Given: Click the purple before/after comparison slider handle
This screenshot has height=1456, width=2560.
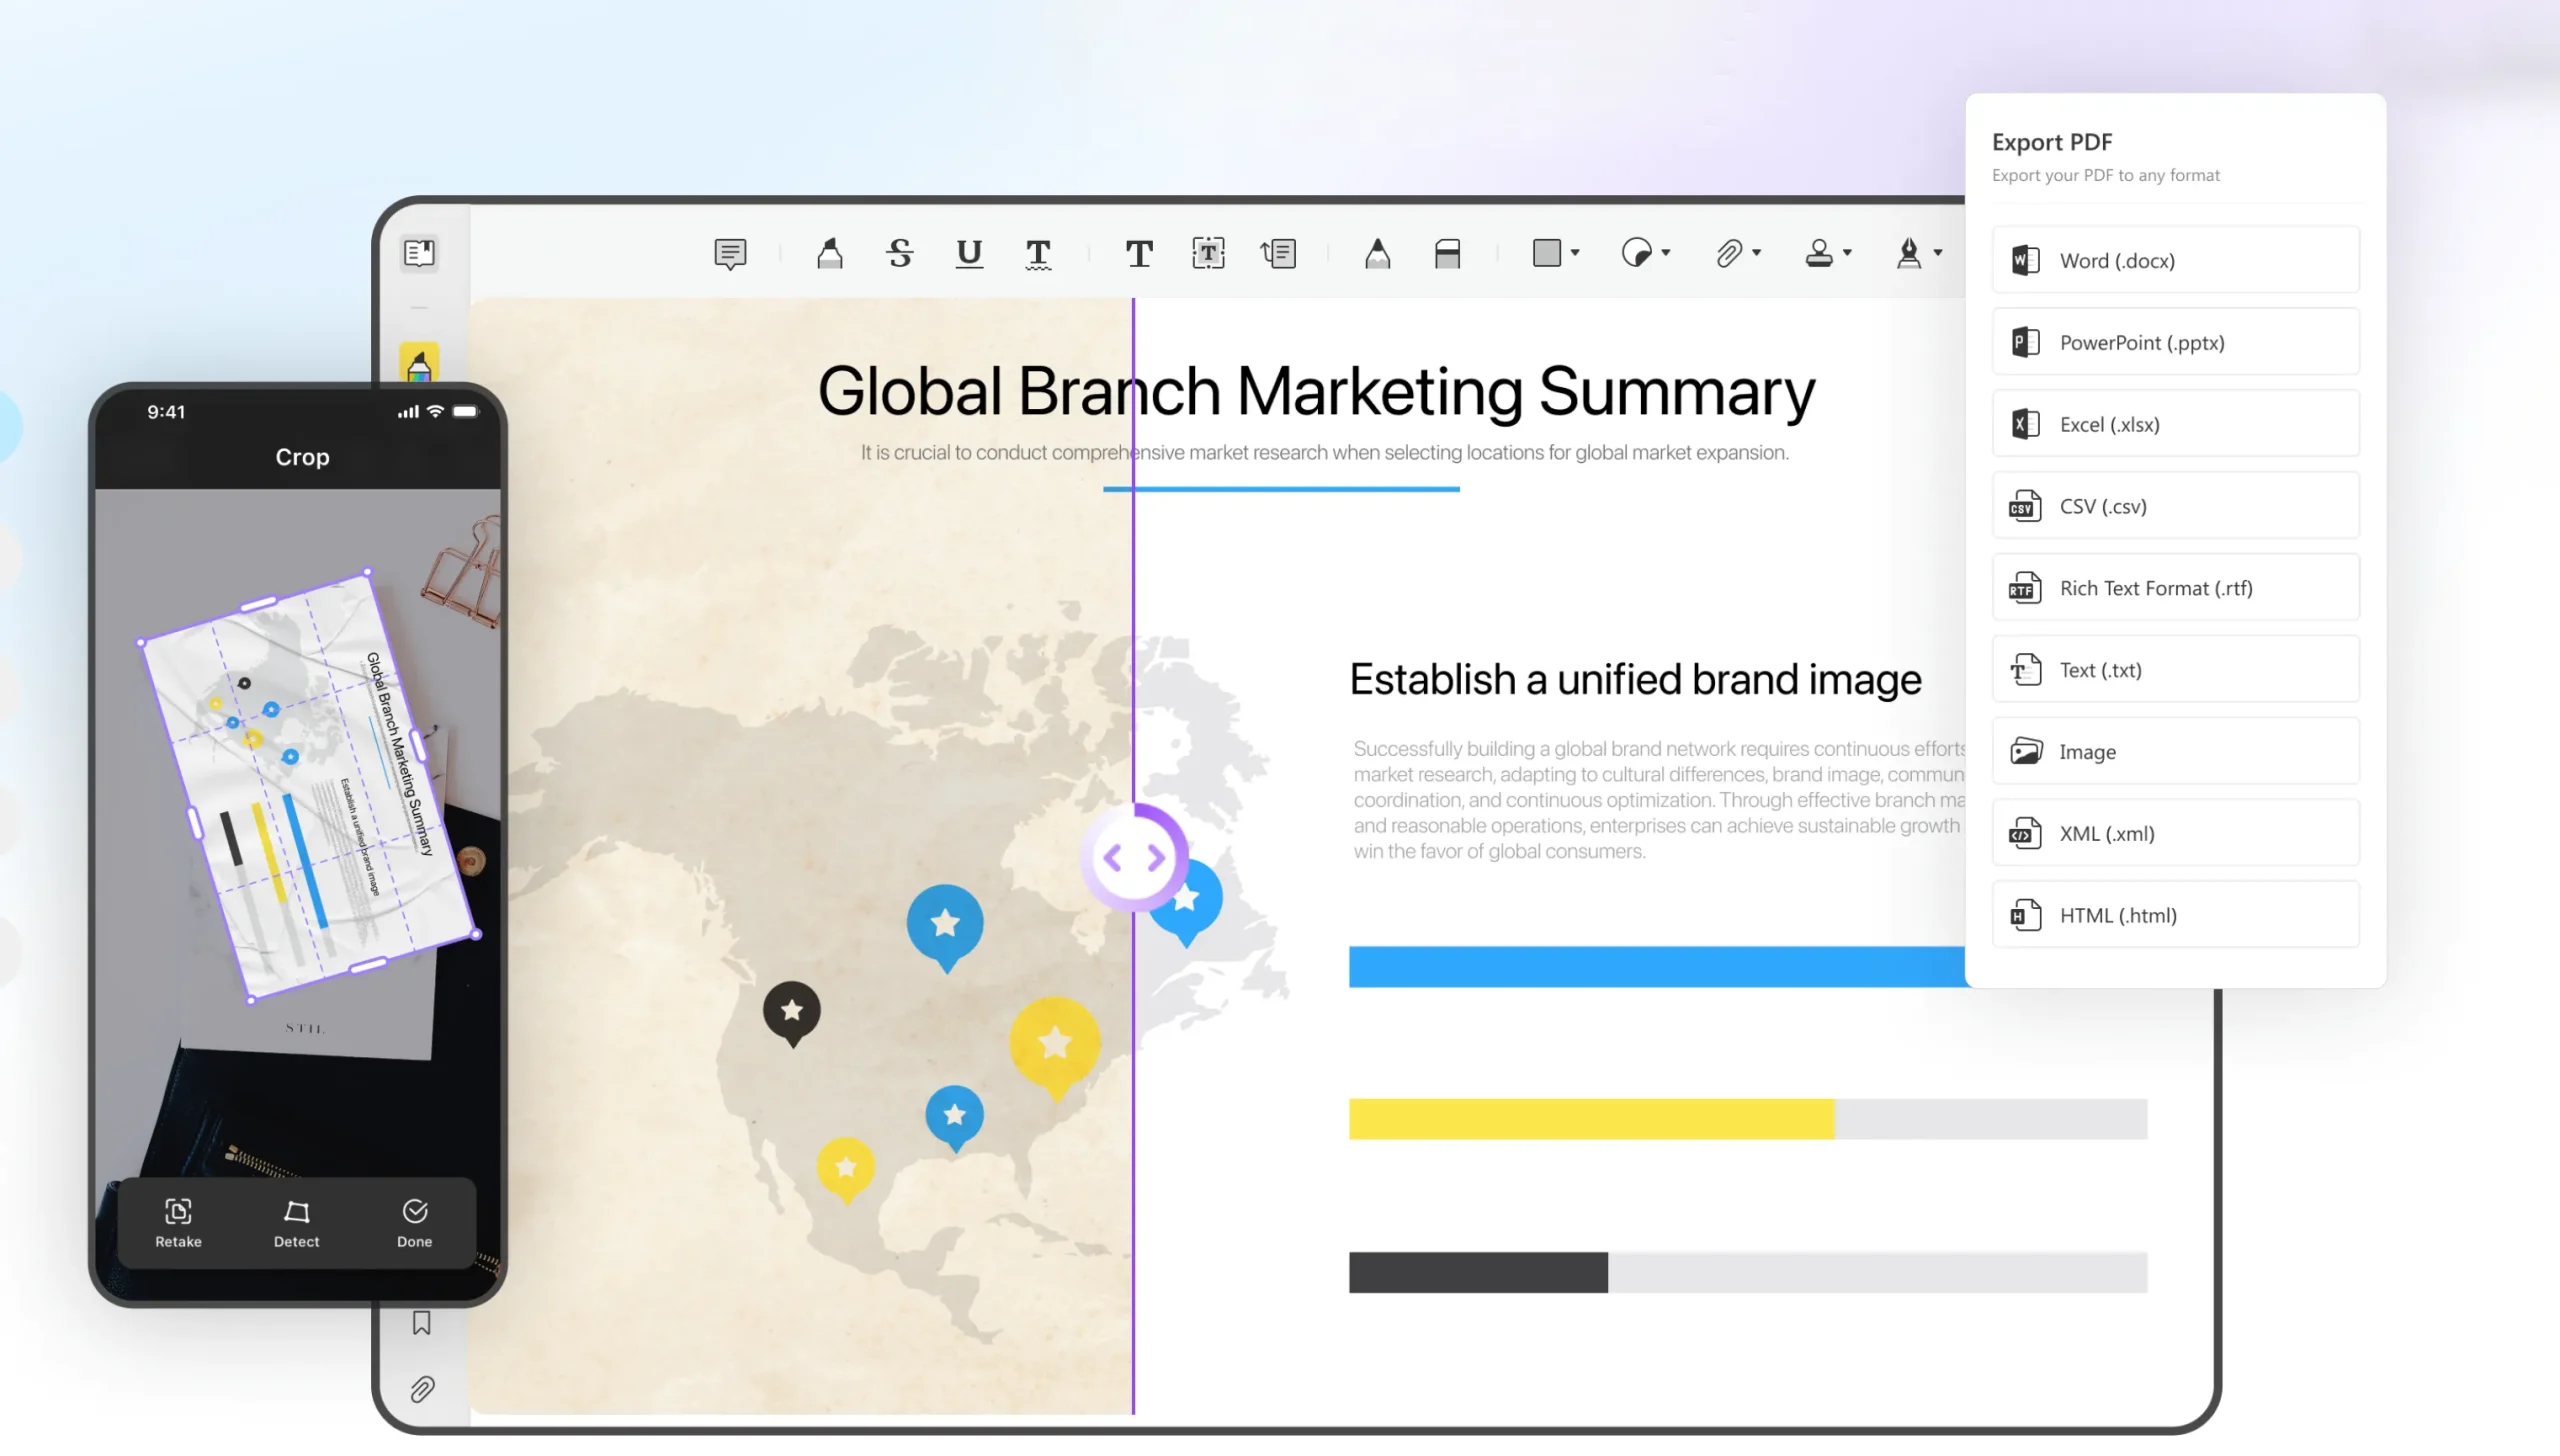Looking at the screenshot, I should (1133, 857).
